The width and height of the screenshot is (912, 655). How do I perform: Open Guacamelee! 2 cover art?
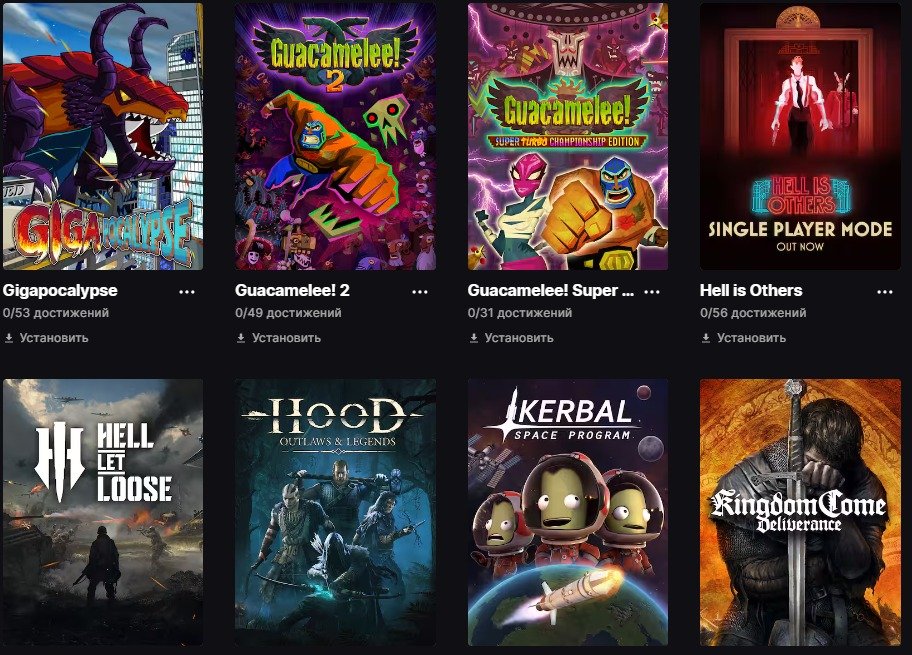pos(335,136)
